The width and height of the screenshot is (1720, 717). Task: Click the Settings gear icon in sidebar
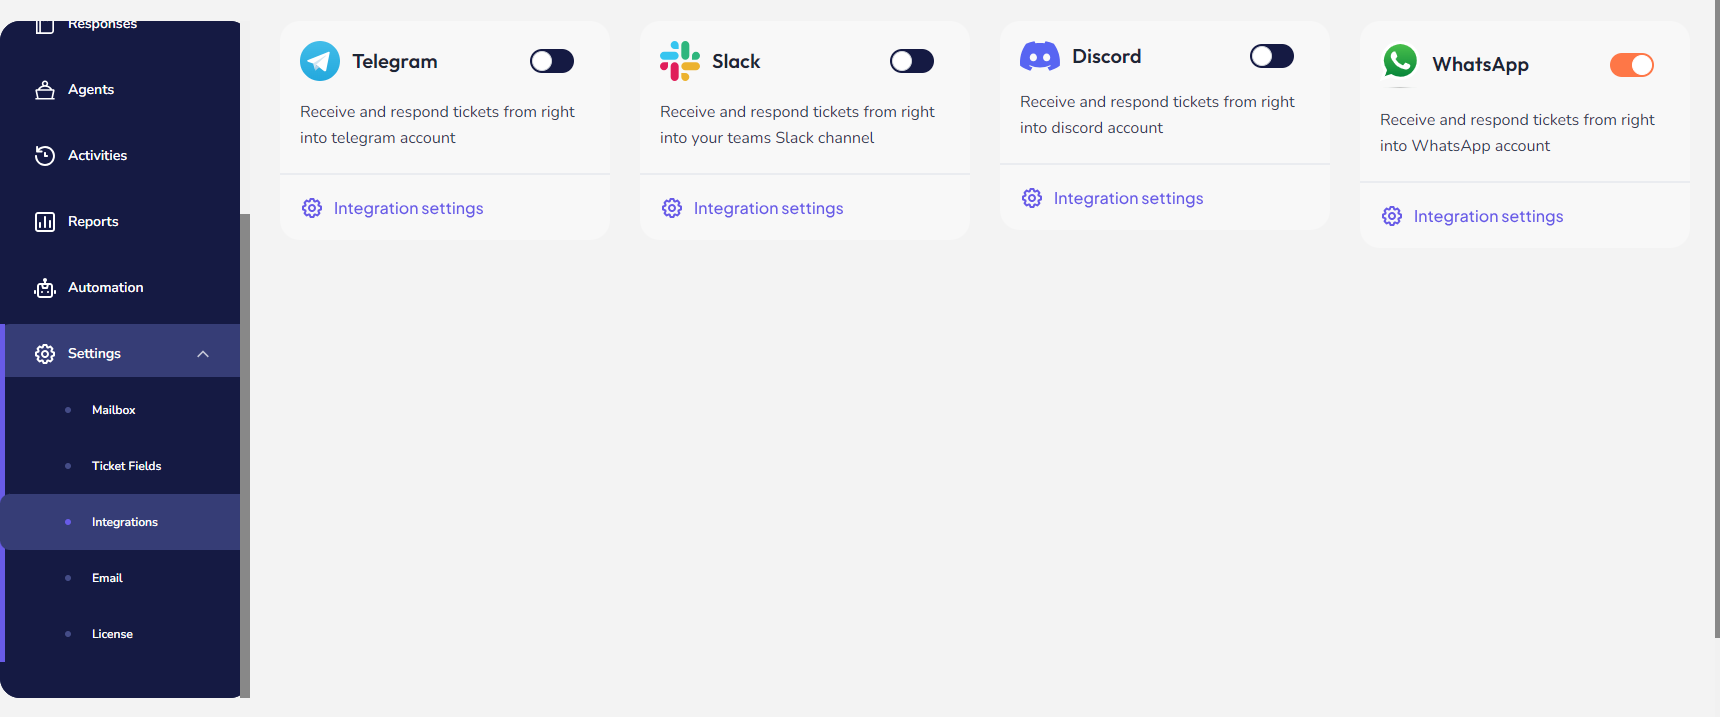click(45, 354)
